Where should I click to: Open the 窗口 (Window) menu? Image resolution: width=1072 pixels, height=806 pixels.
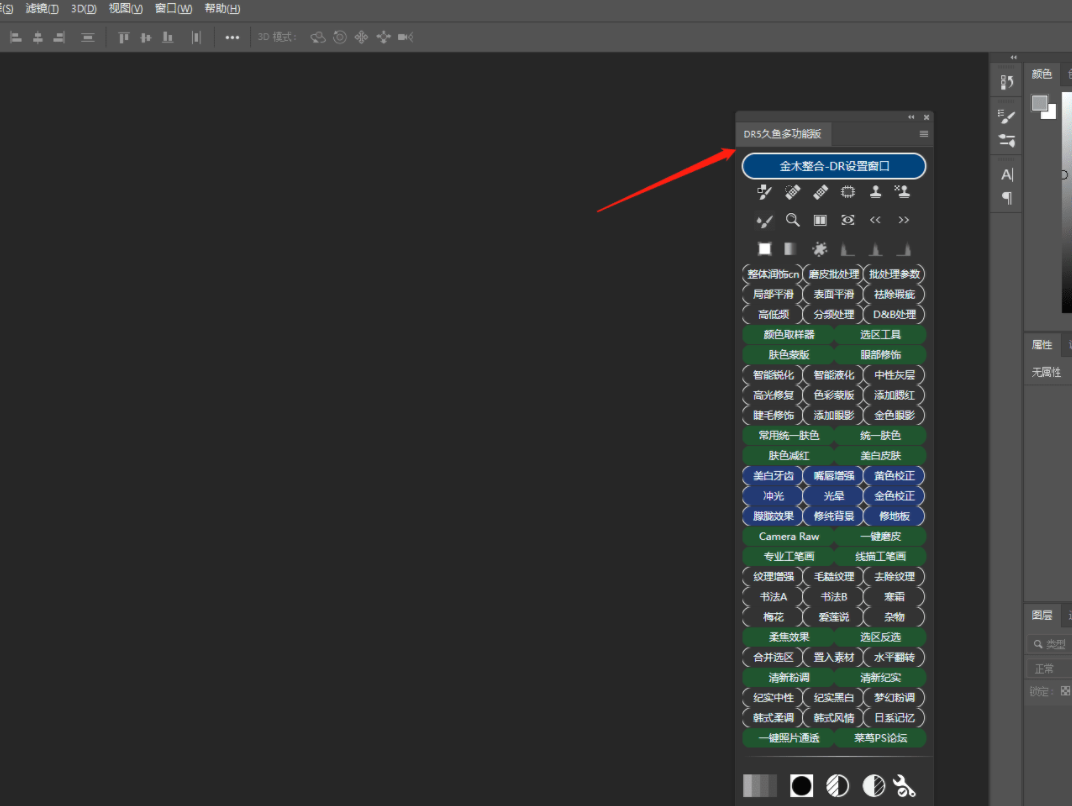pyautogui.click(x=173, y=8)
